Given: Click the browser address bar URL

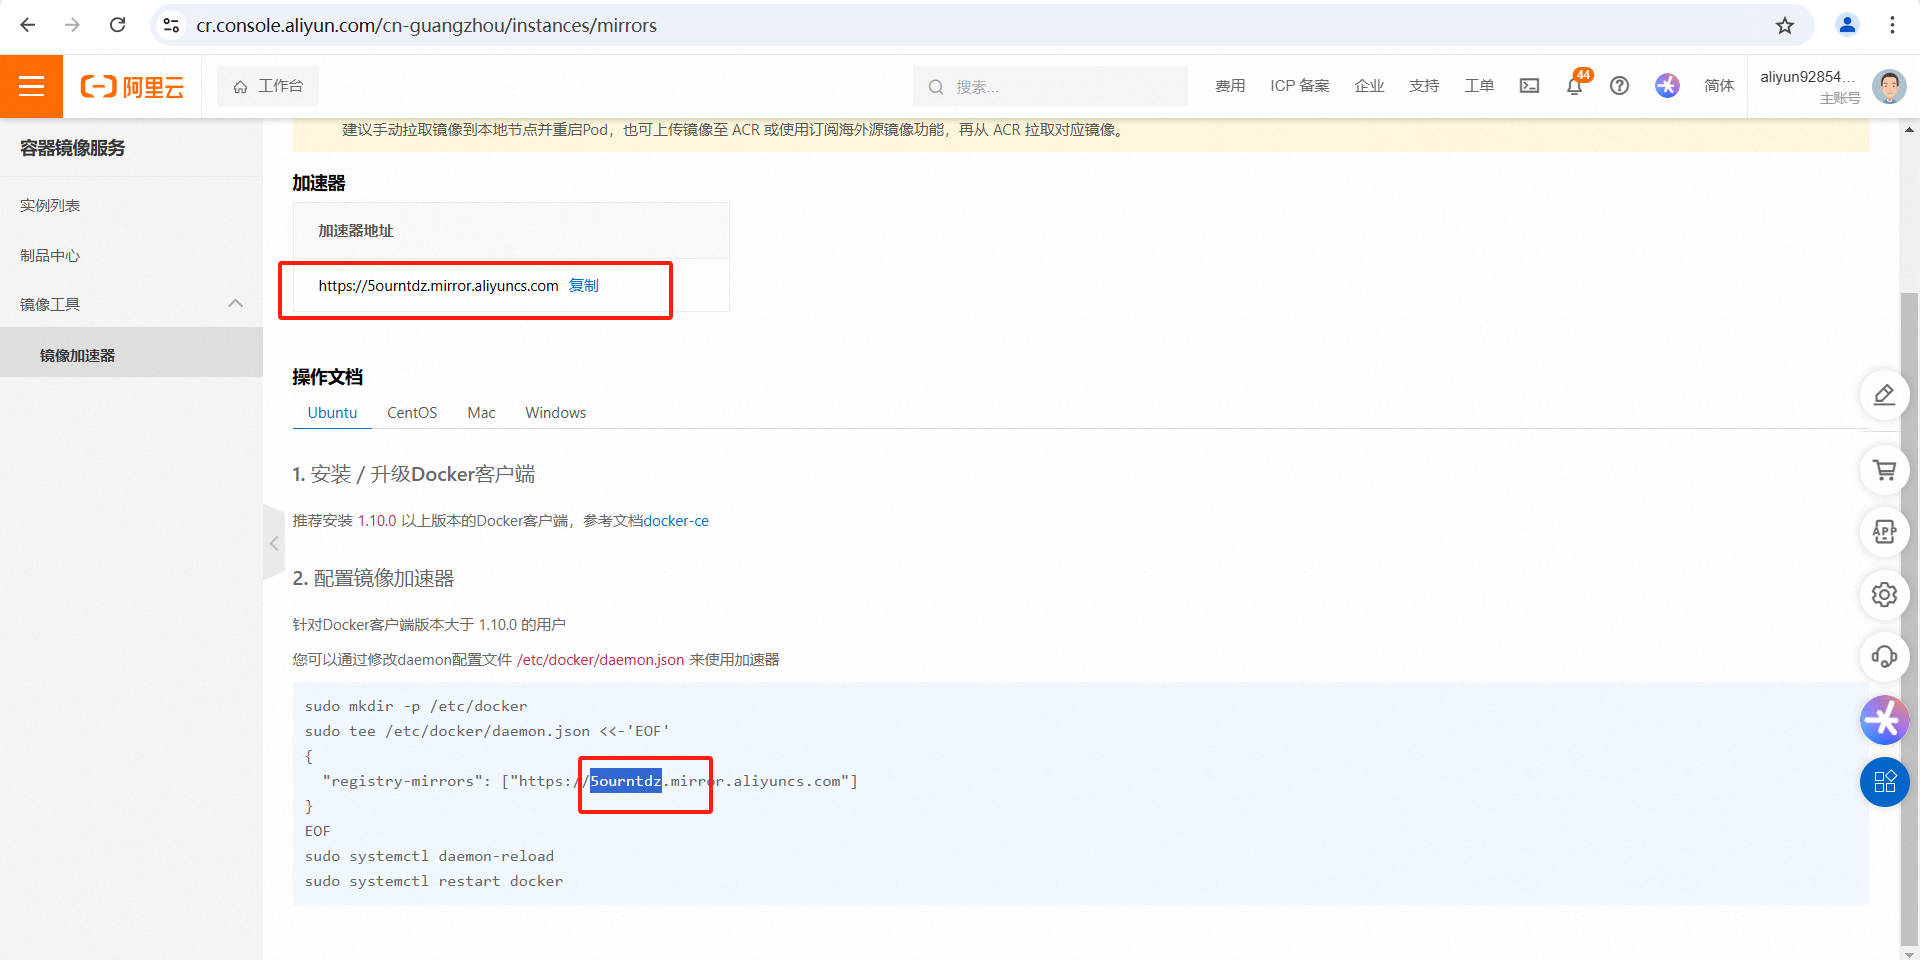Looking at the screenshot, I should (x=427, y=25).
